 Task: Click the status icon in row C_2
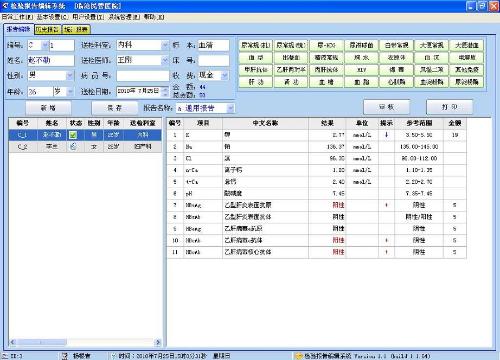coord(73,146)
